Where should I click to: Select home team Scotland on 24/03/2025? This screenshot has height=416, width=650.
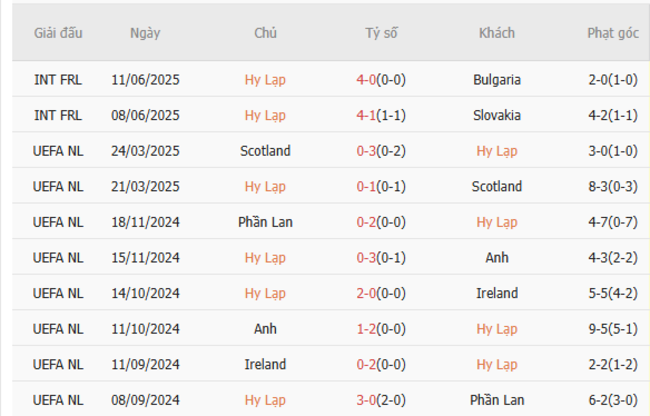[x=265, y=151]
